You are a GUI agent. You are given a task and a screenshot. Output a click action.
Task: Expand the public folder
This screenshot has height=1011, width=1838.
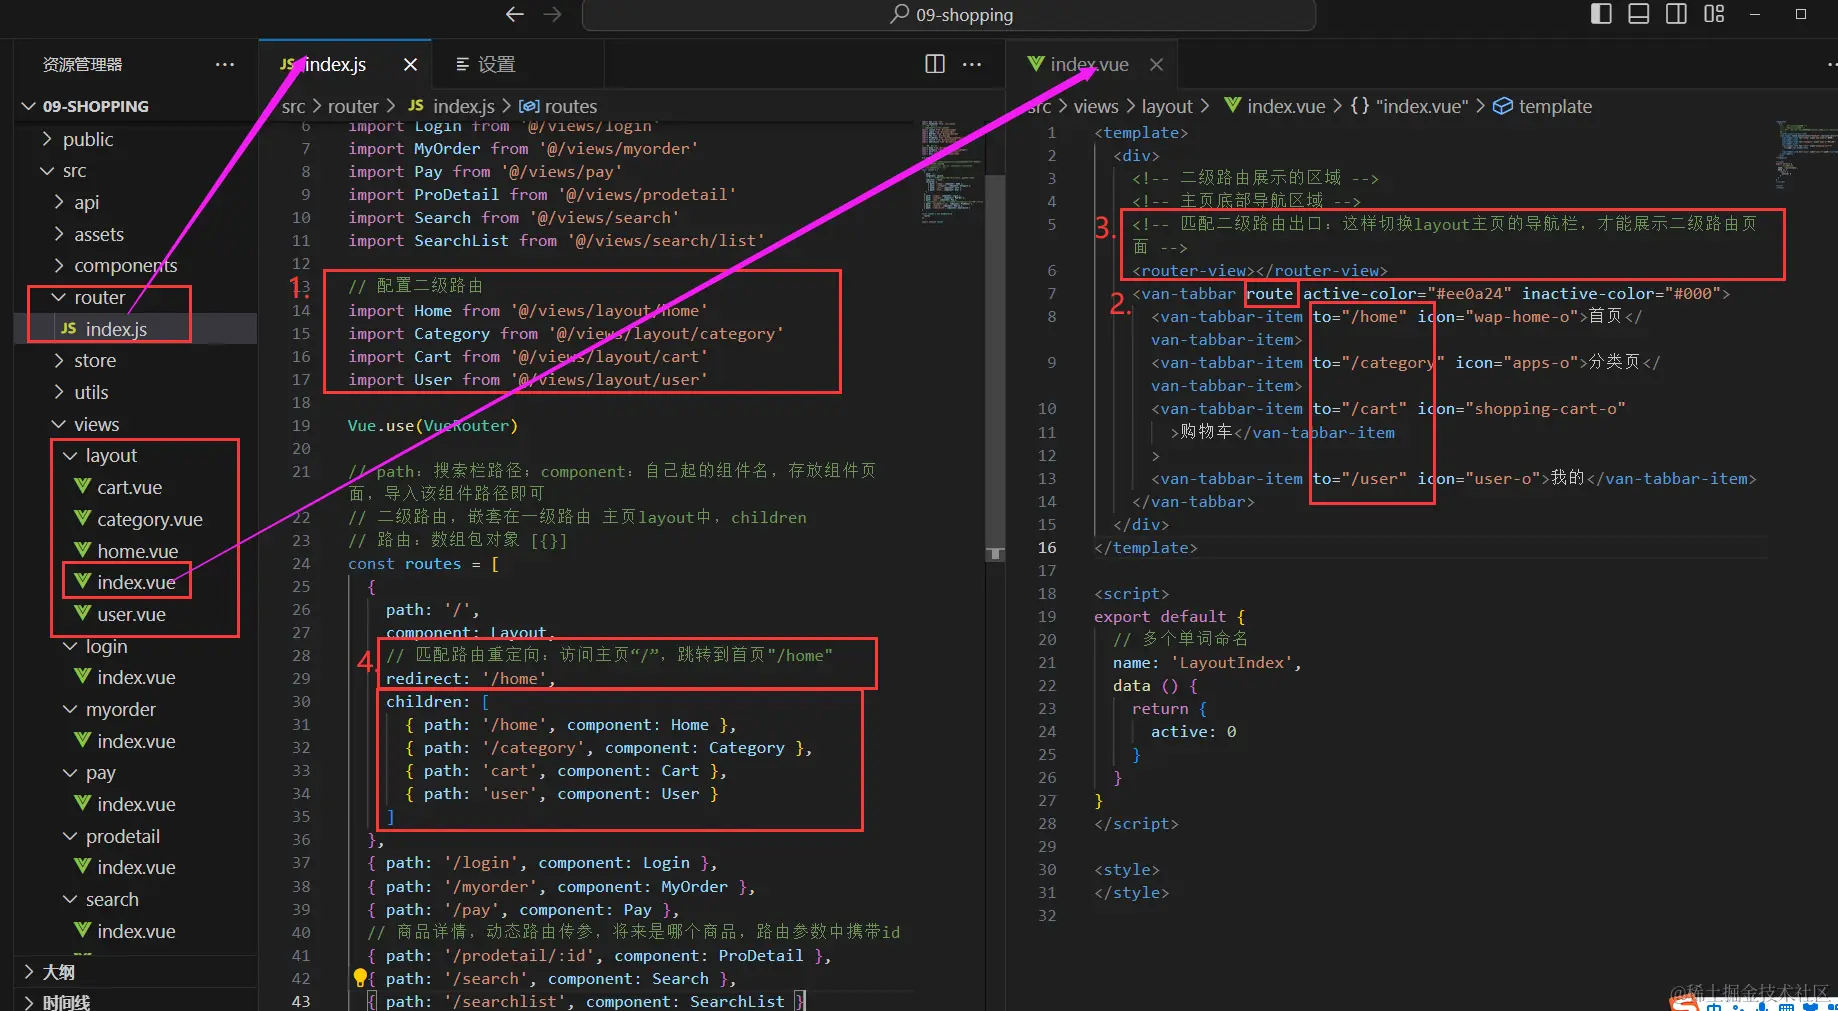click(x=88, y=139)
